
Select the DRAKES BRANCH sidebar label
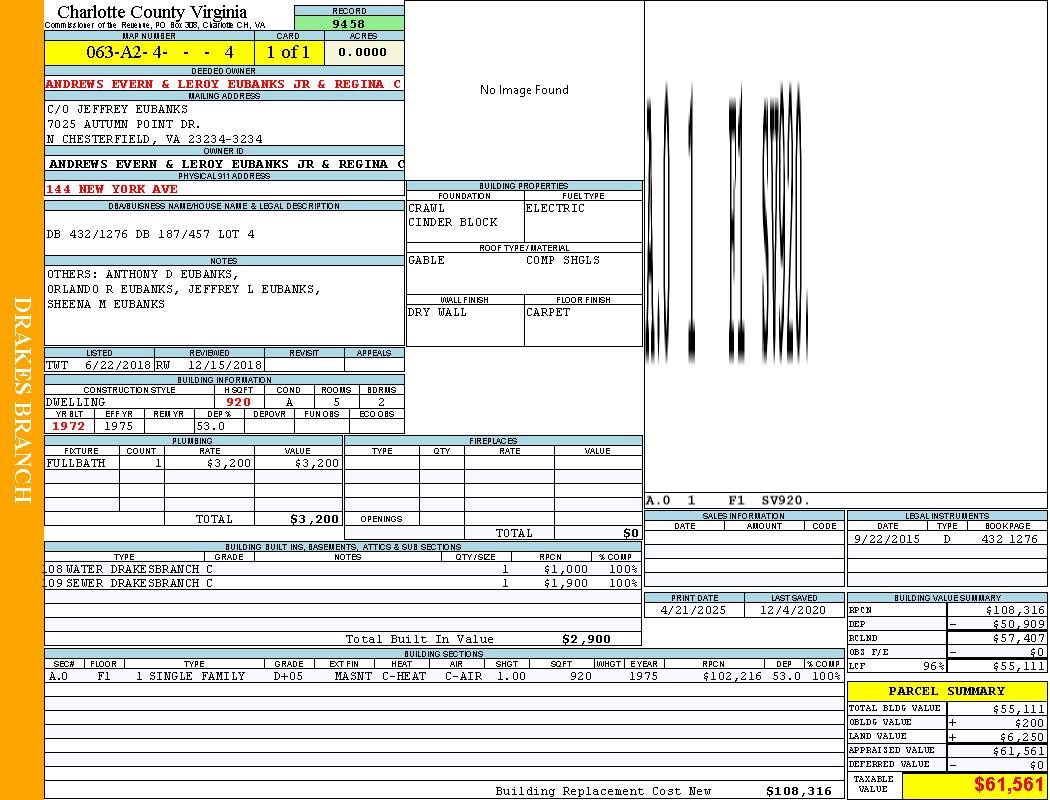(22, 400)
